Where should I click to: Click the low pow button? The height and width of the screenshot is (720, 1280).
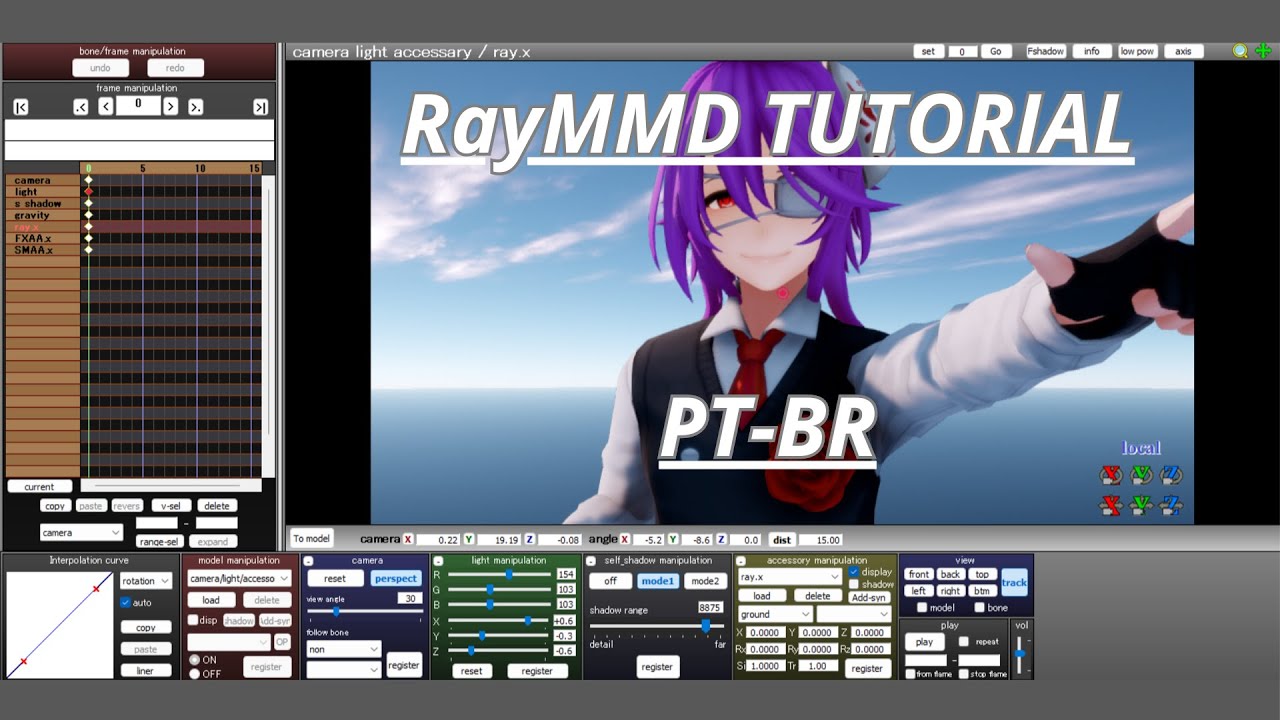[1137, 51]
